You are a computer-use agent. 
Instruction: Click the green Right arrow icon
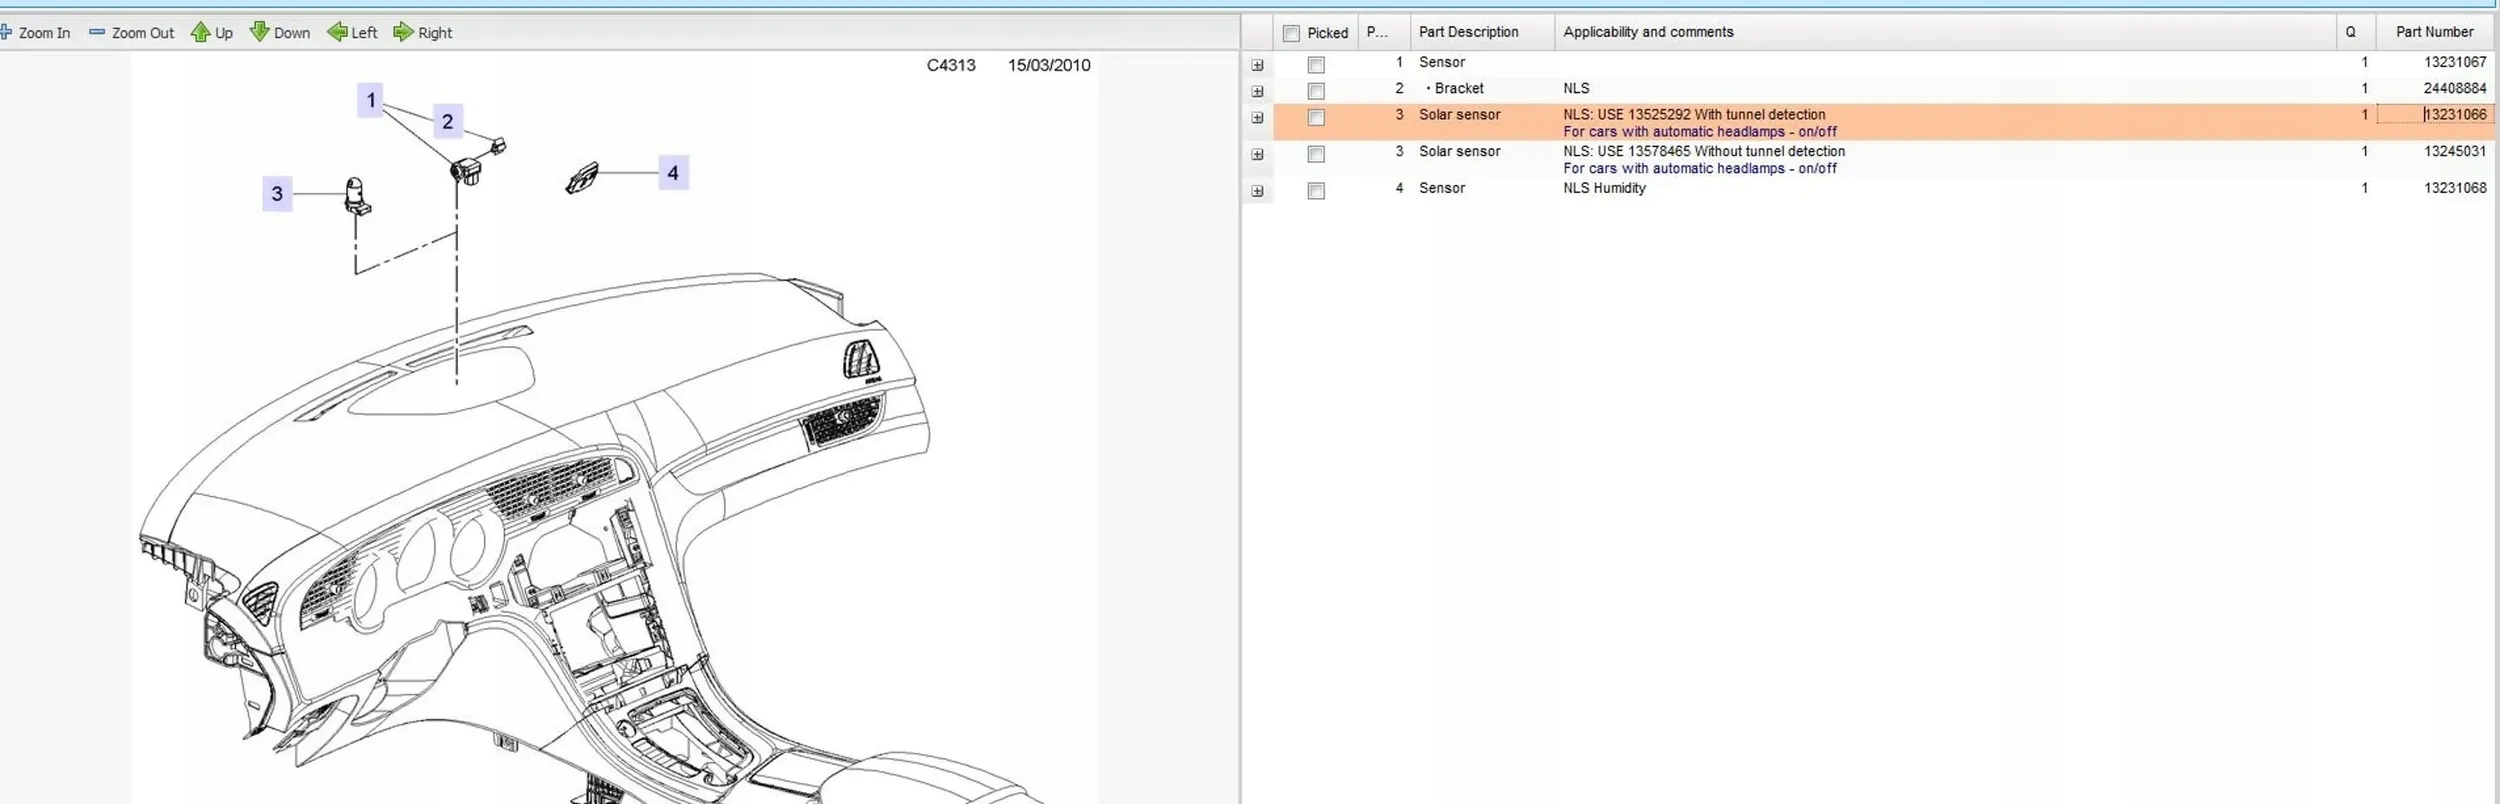click(x=403, y=32)
